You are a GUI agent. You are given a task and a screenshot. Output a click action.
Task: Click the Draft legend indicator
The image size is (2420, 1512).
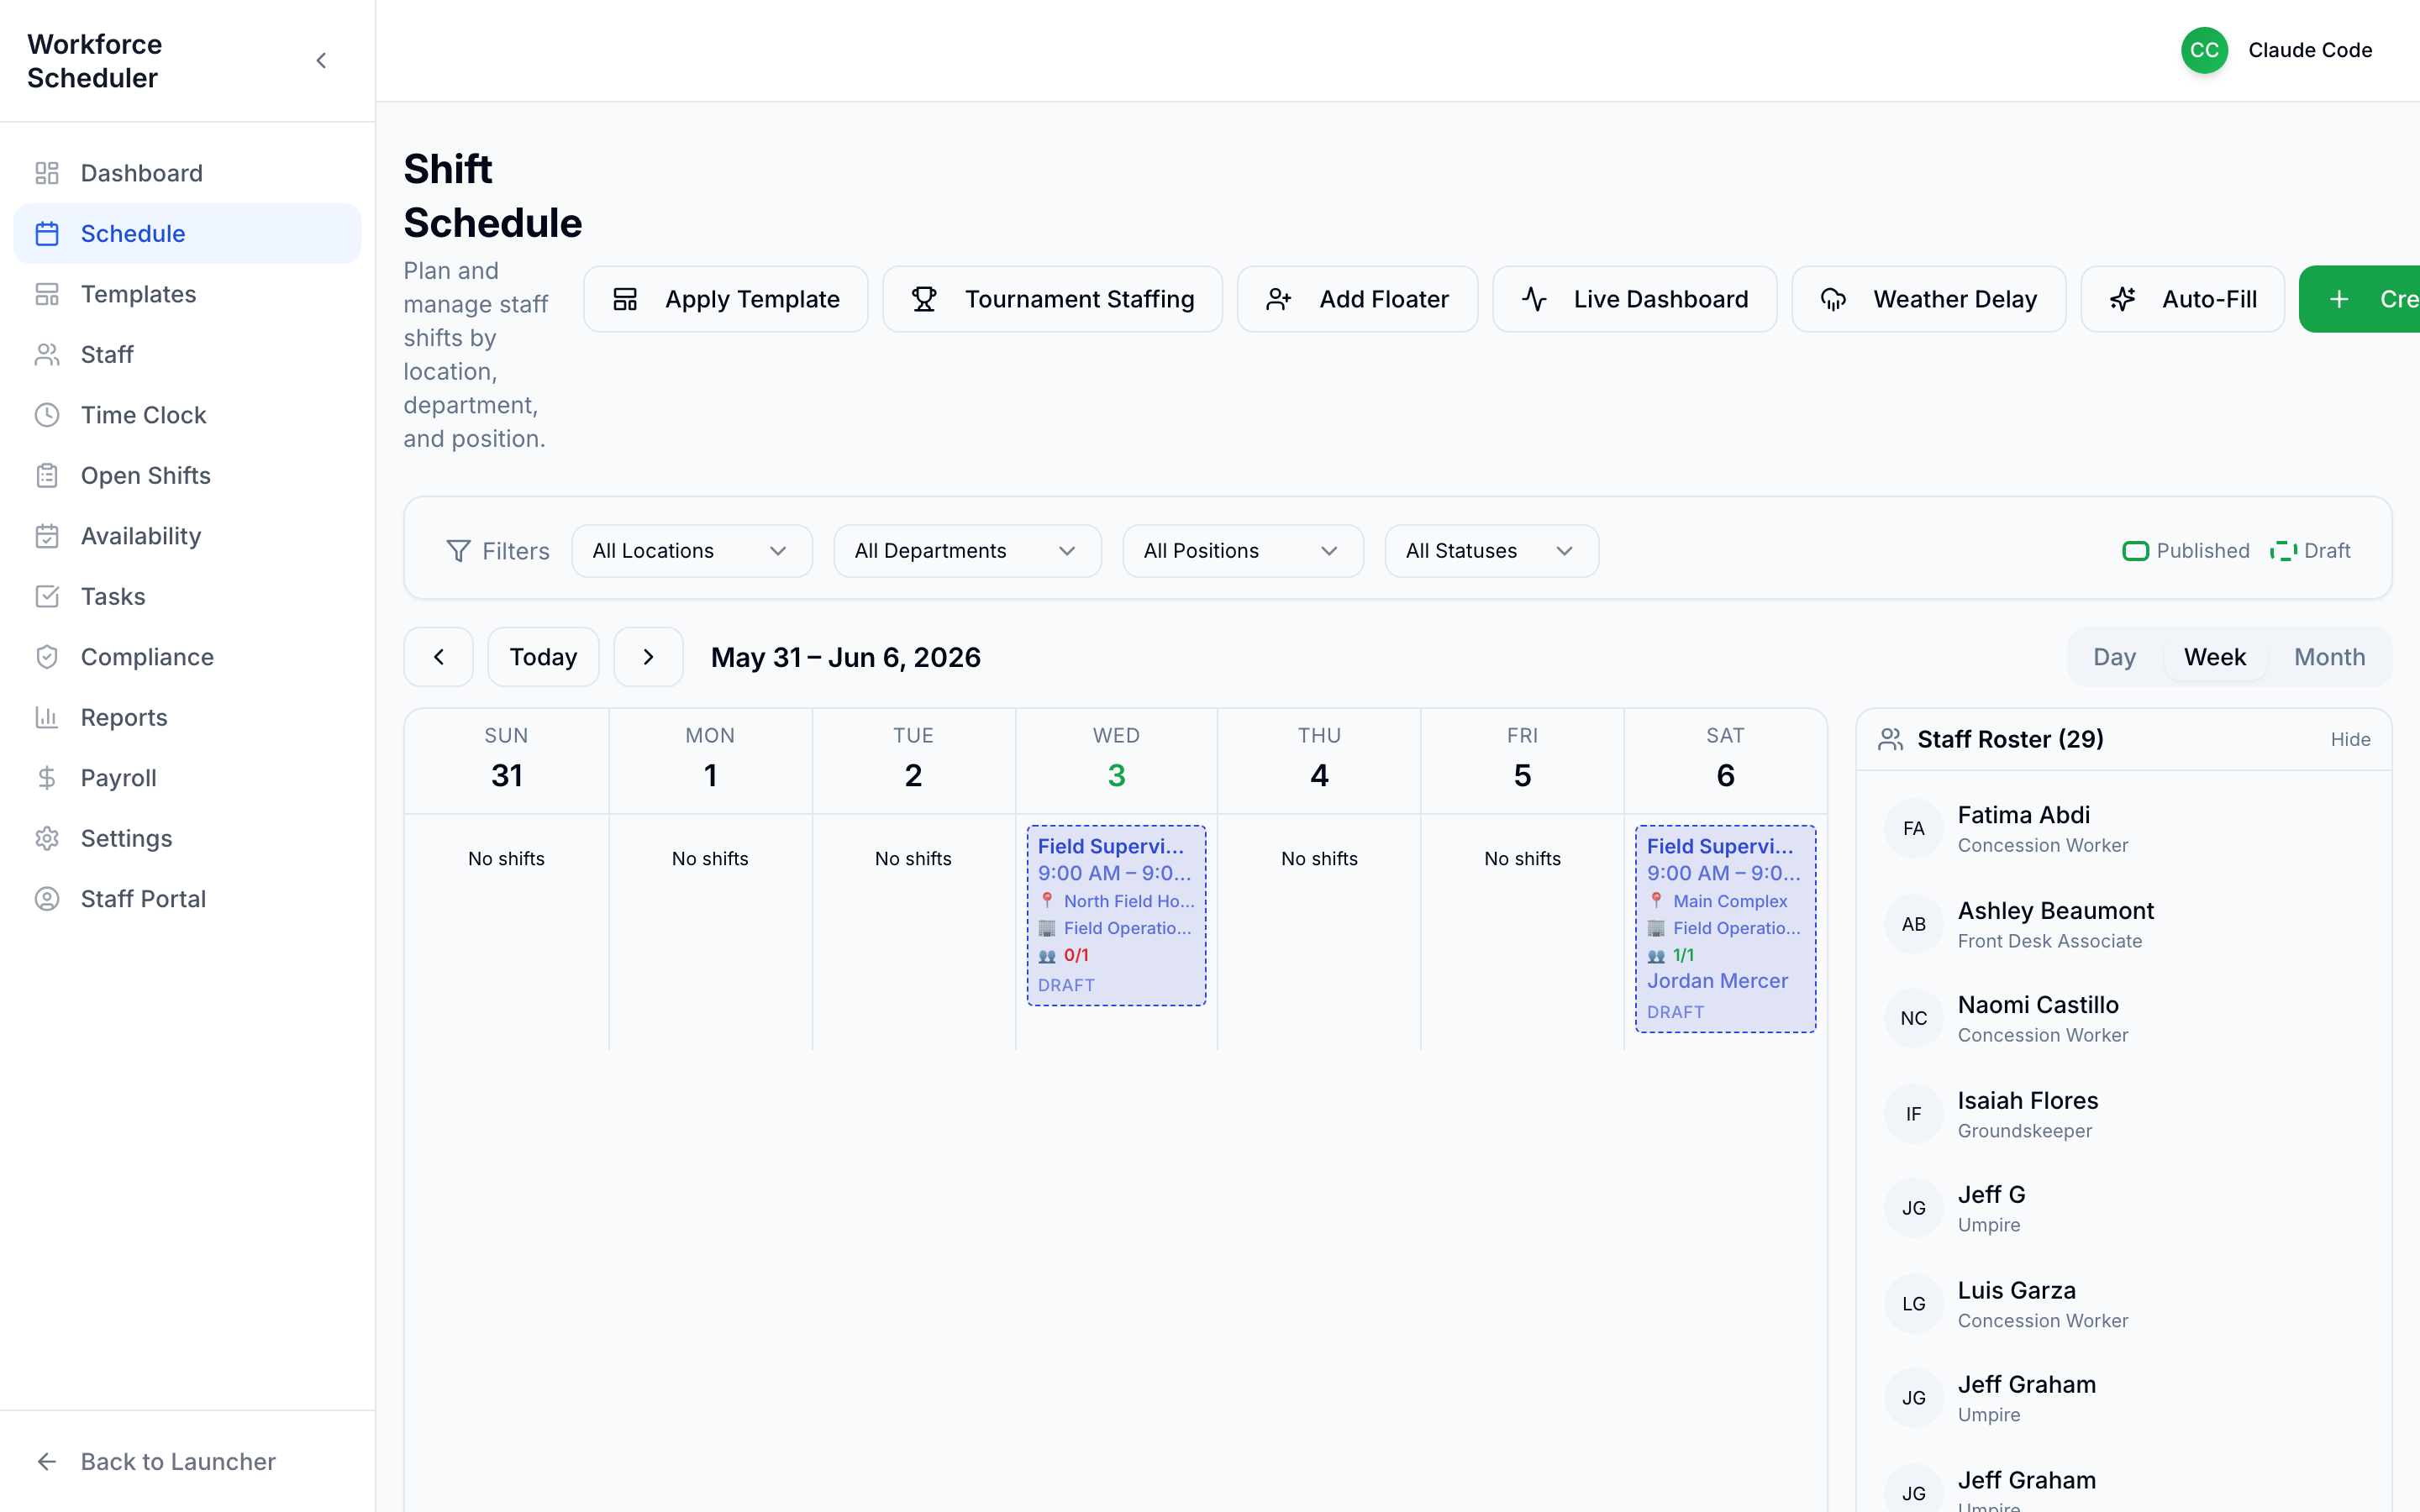[2310, 551]
